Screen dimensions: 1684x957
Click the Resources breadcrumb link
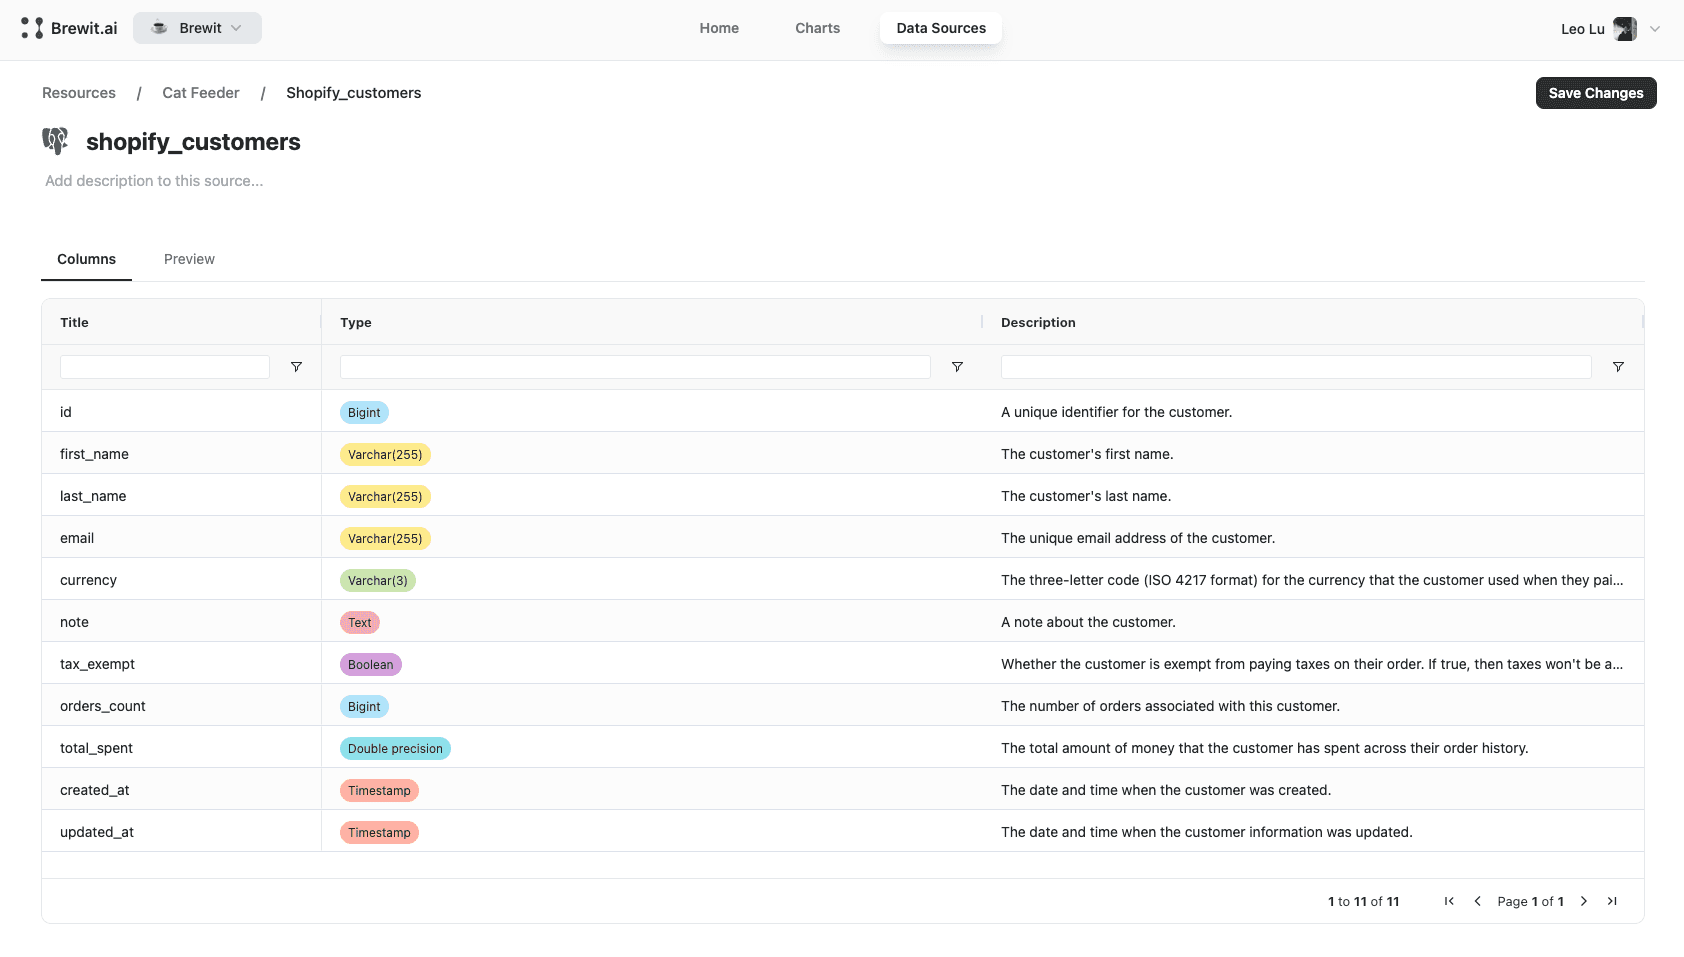point(78,92)
